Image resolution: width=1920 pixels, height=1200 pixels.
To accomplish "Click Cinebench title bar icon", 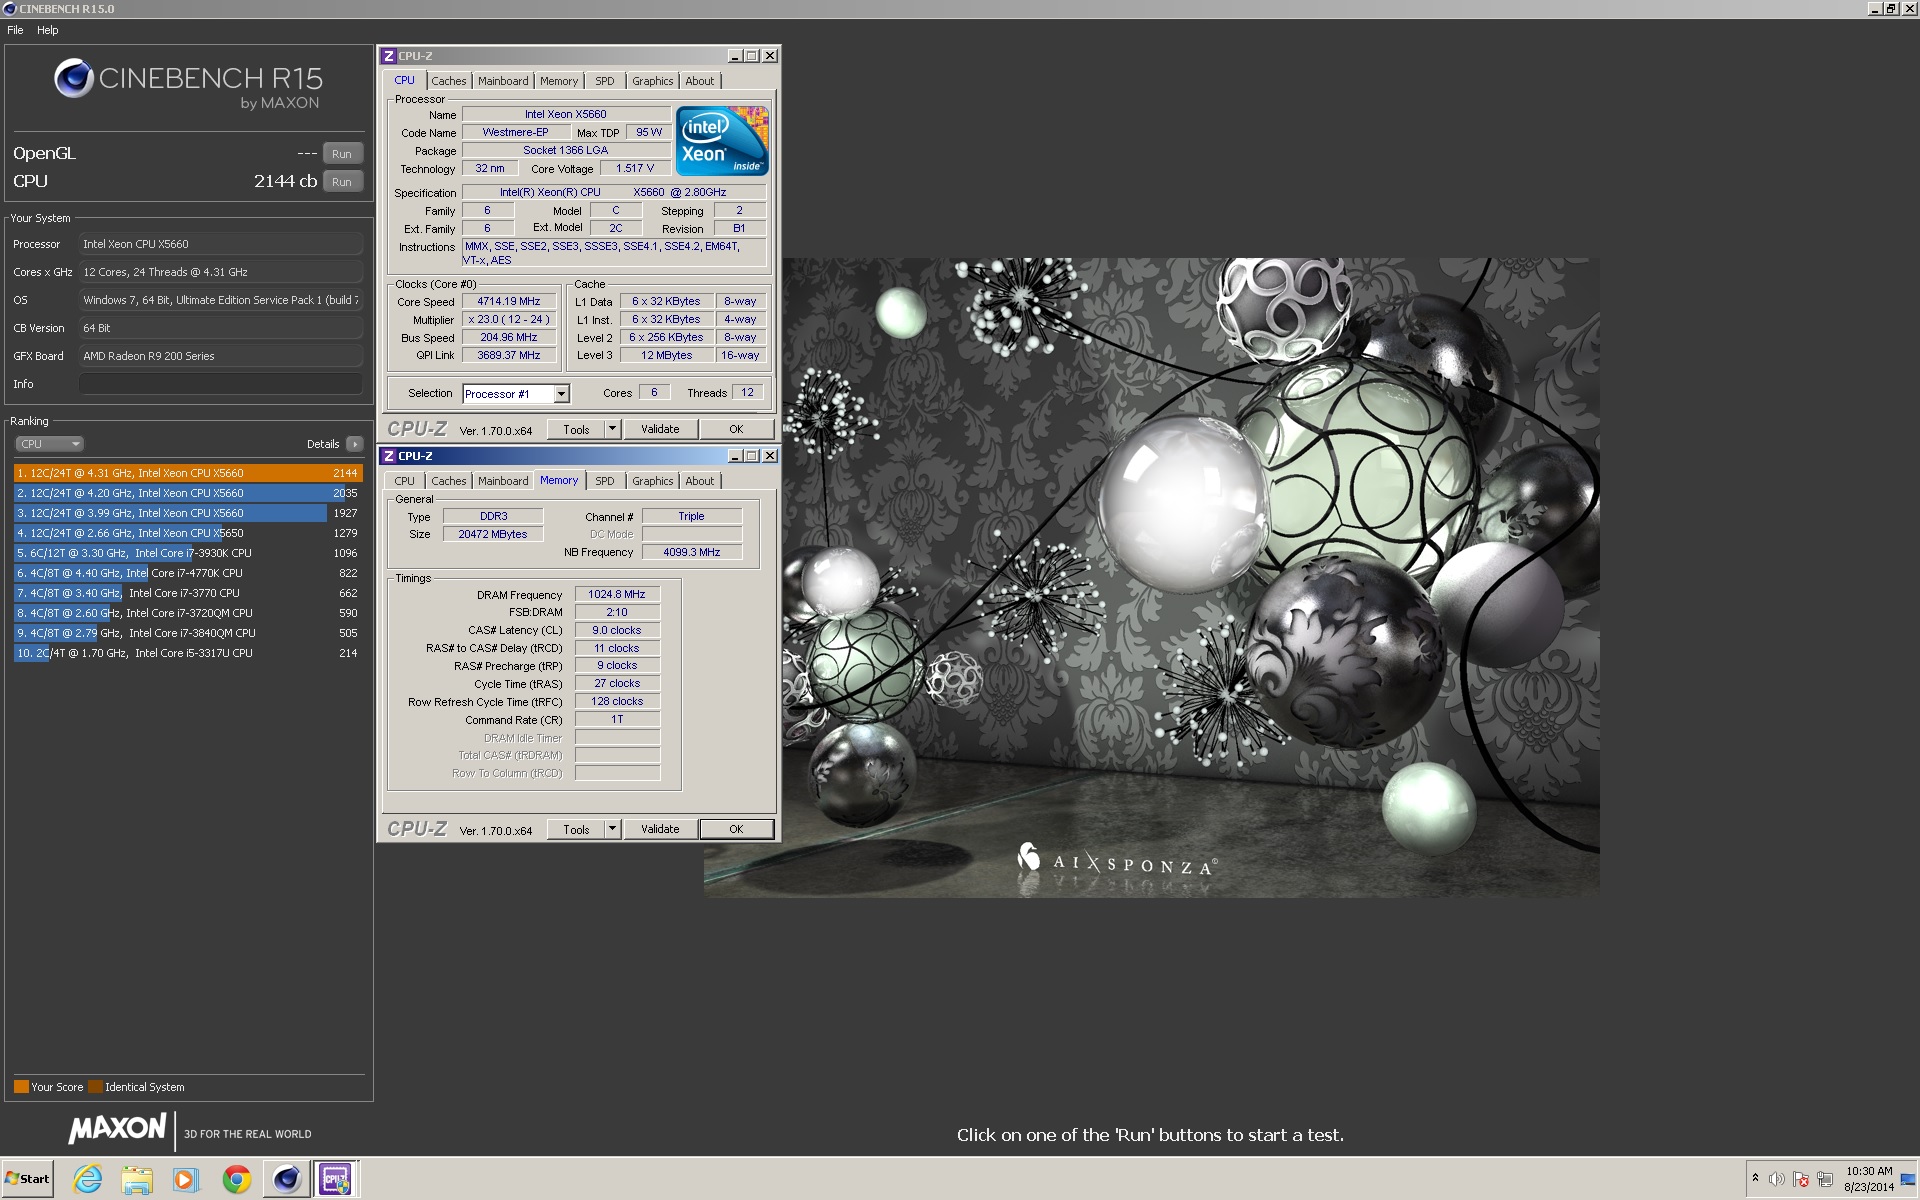I will 9,8.
